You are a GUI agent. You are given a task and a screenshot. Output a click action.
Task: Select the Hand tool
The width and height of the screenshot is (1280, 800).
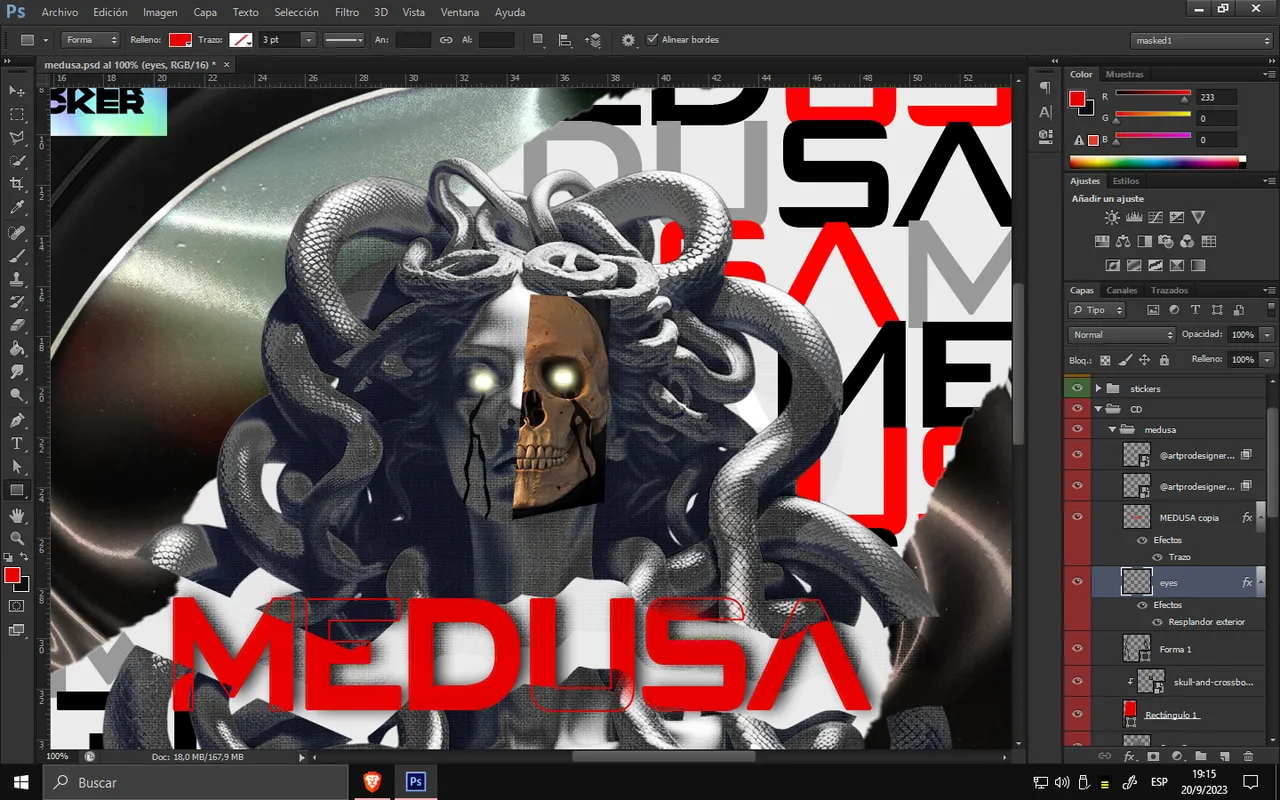[x=17, y=515]
